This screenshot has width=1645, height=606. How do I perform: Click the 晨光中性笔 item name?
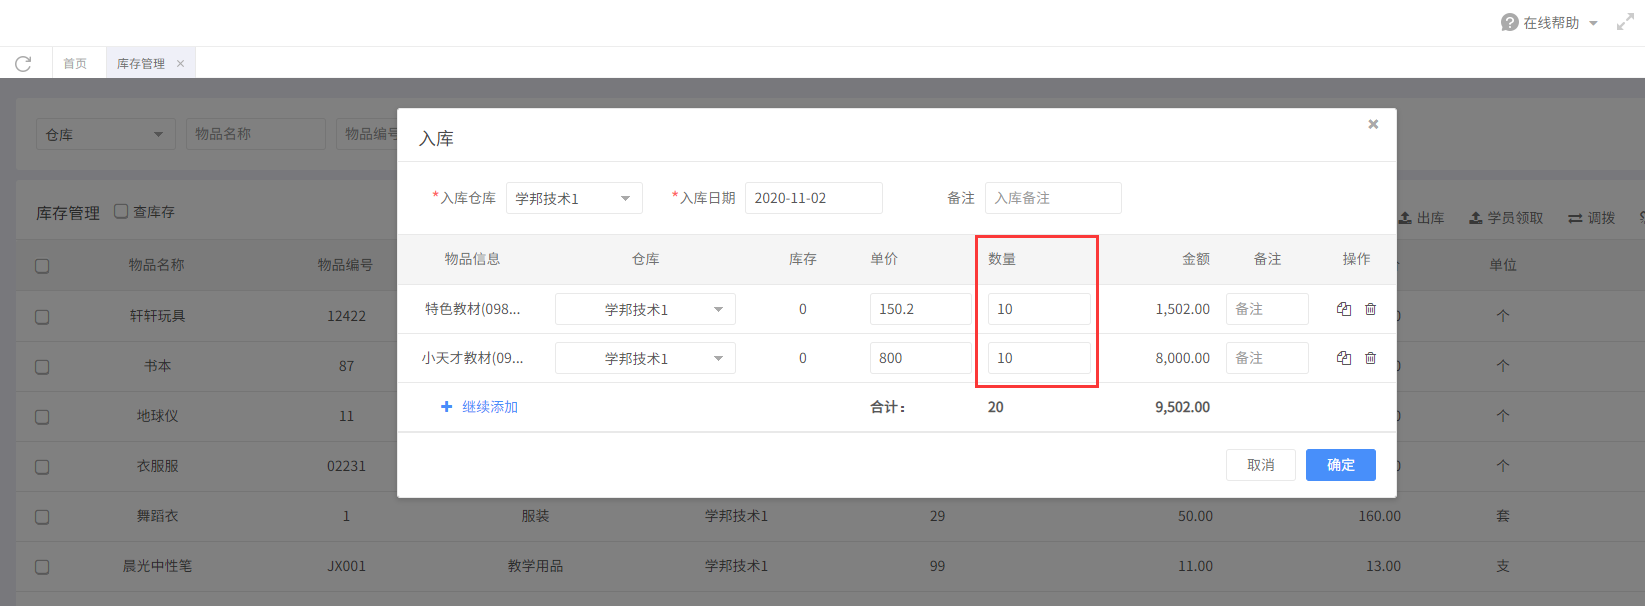coord(157,566)
